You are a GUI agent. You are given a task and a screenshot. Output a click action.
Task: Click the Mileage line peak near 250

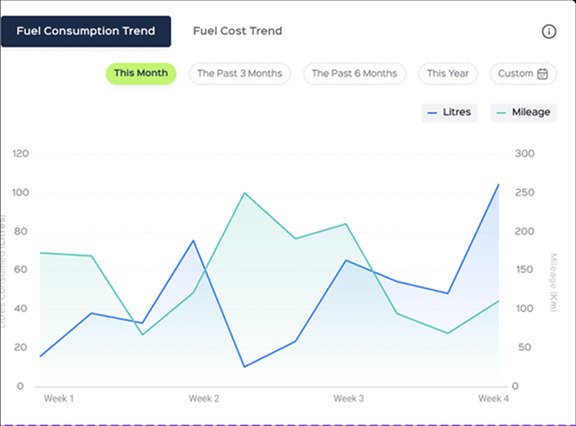[x=244, y=193]
